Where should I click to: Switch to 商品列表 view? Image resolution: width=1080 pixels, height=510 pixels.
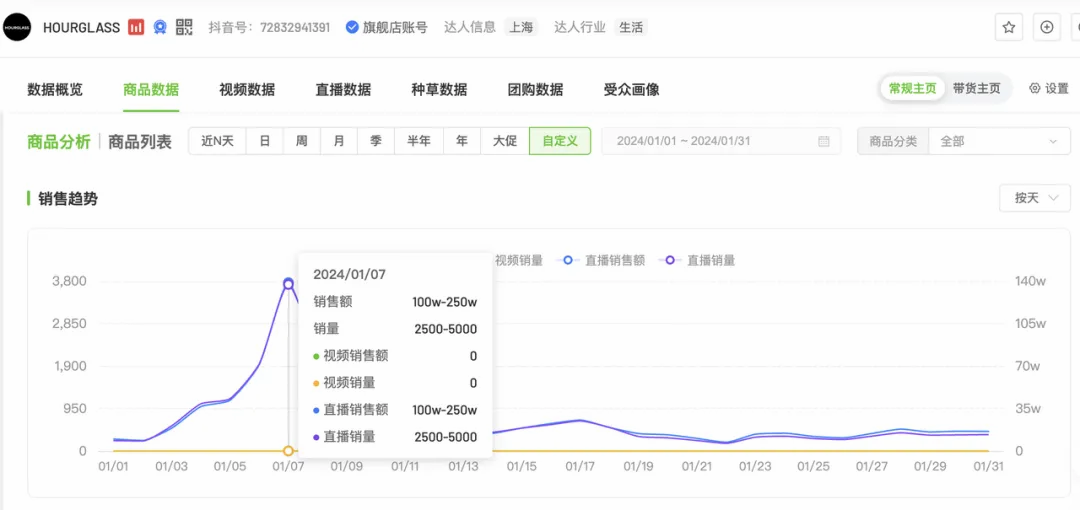pos(140,141)
